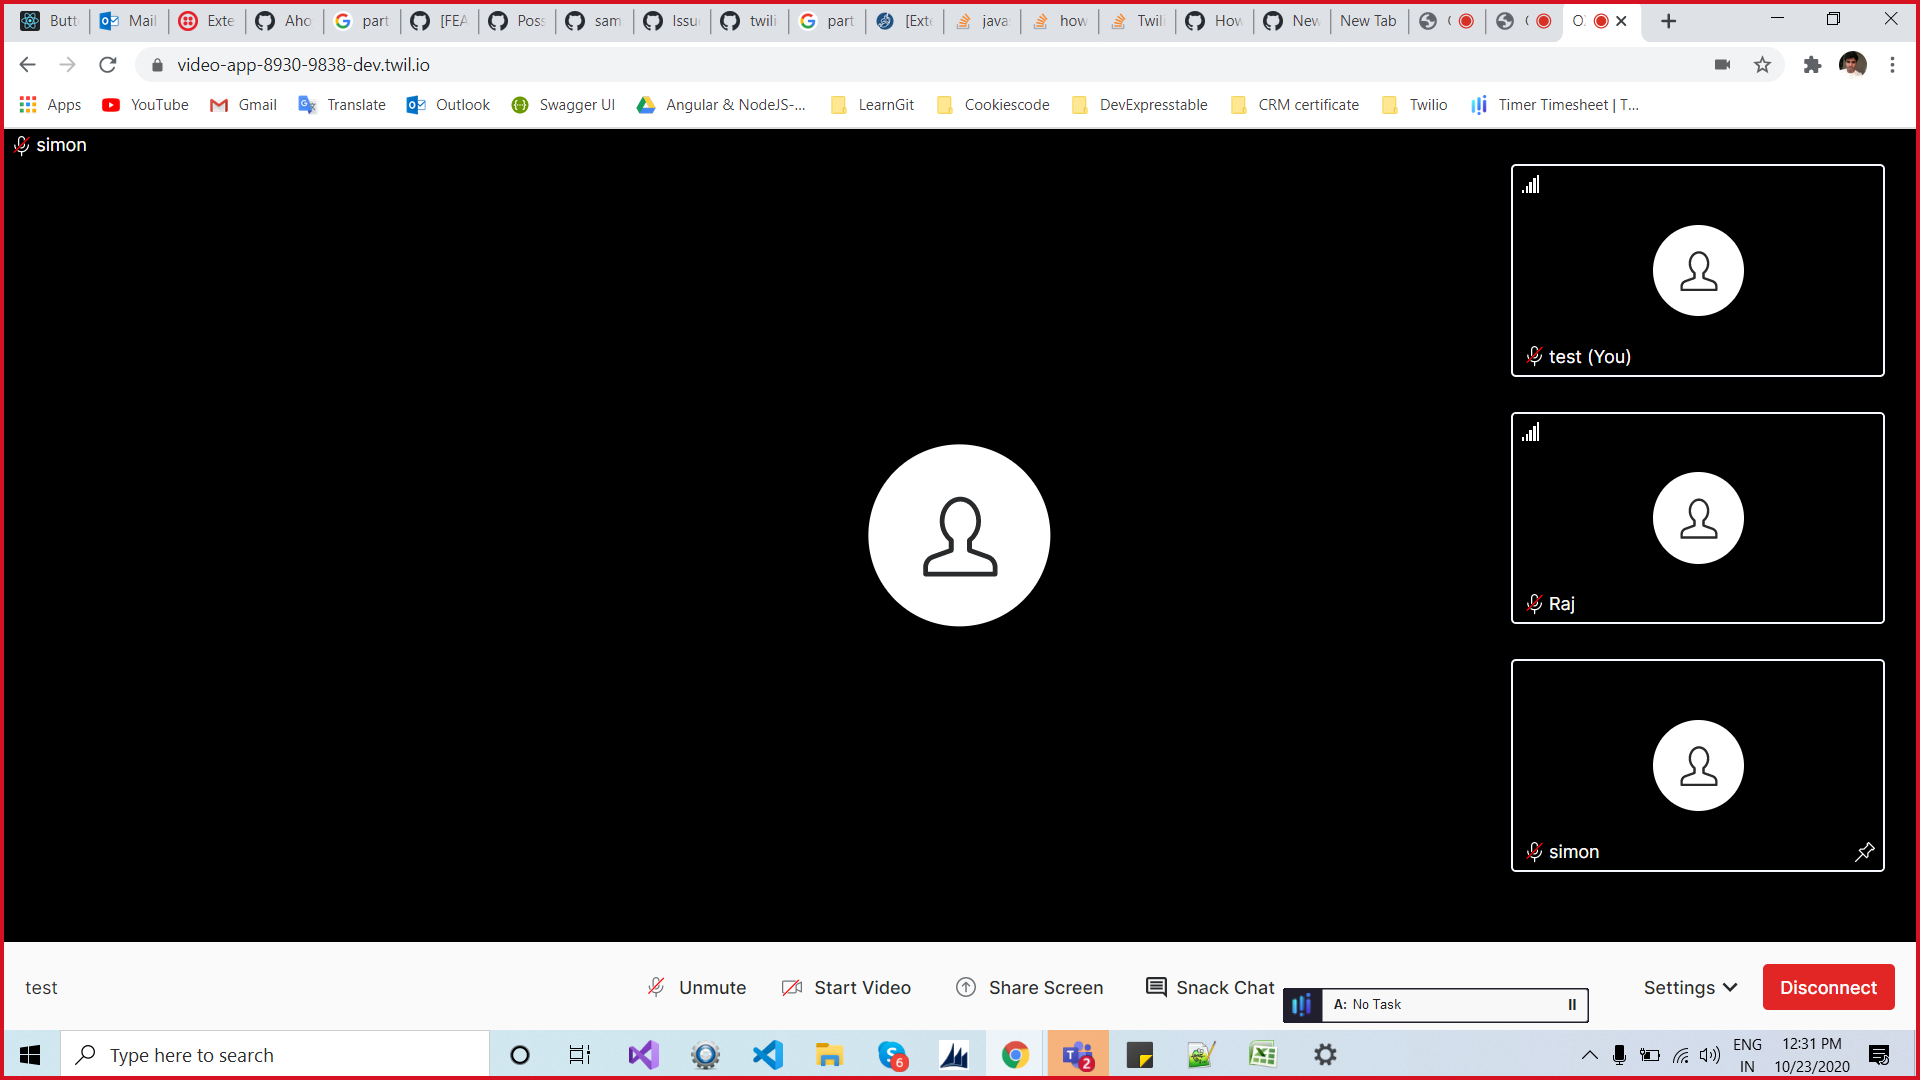Image resolution: width=1920 pixels, height=1080 pixels.
Task: Click the muted microphone icon next to Raj
Action: click(1533, 603)
